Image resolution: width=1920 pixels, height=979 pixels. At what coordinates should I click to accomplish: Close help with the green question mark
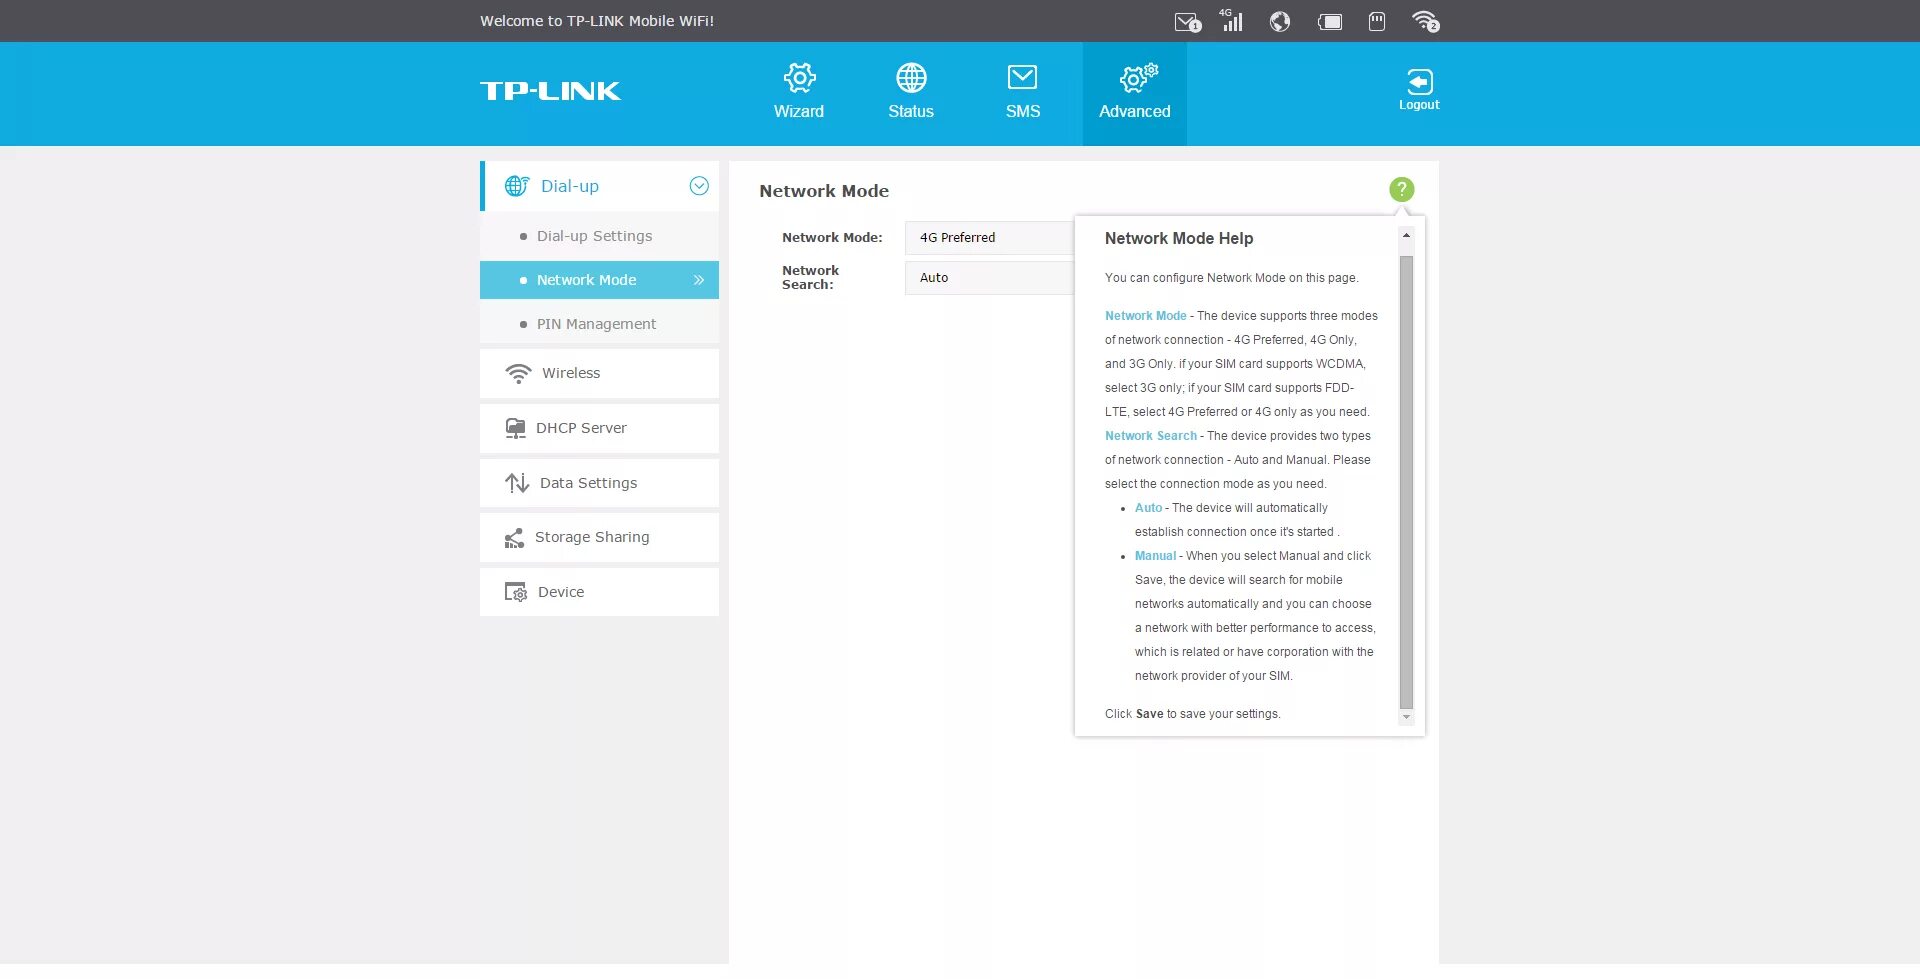1402,189
